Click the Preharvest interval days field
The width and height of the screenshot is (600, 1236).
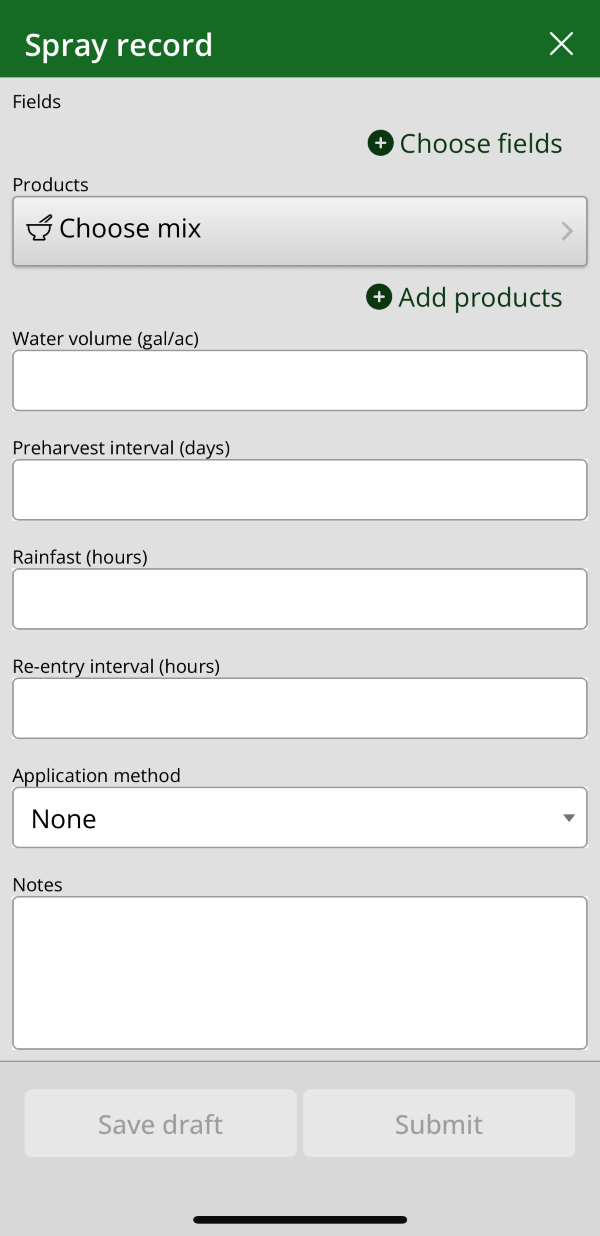(x=299, y=490)
